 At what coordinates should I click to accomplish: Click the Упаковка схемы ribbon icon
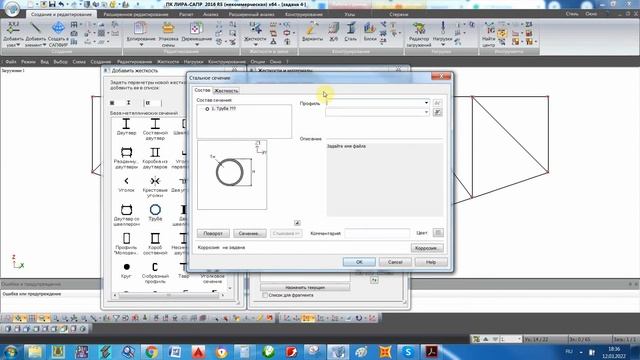168,28
